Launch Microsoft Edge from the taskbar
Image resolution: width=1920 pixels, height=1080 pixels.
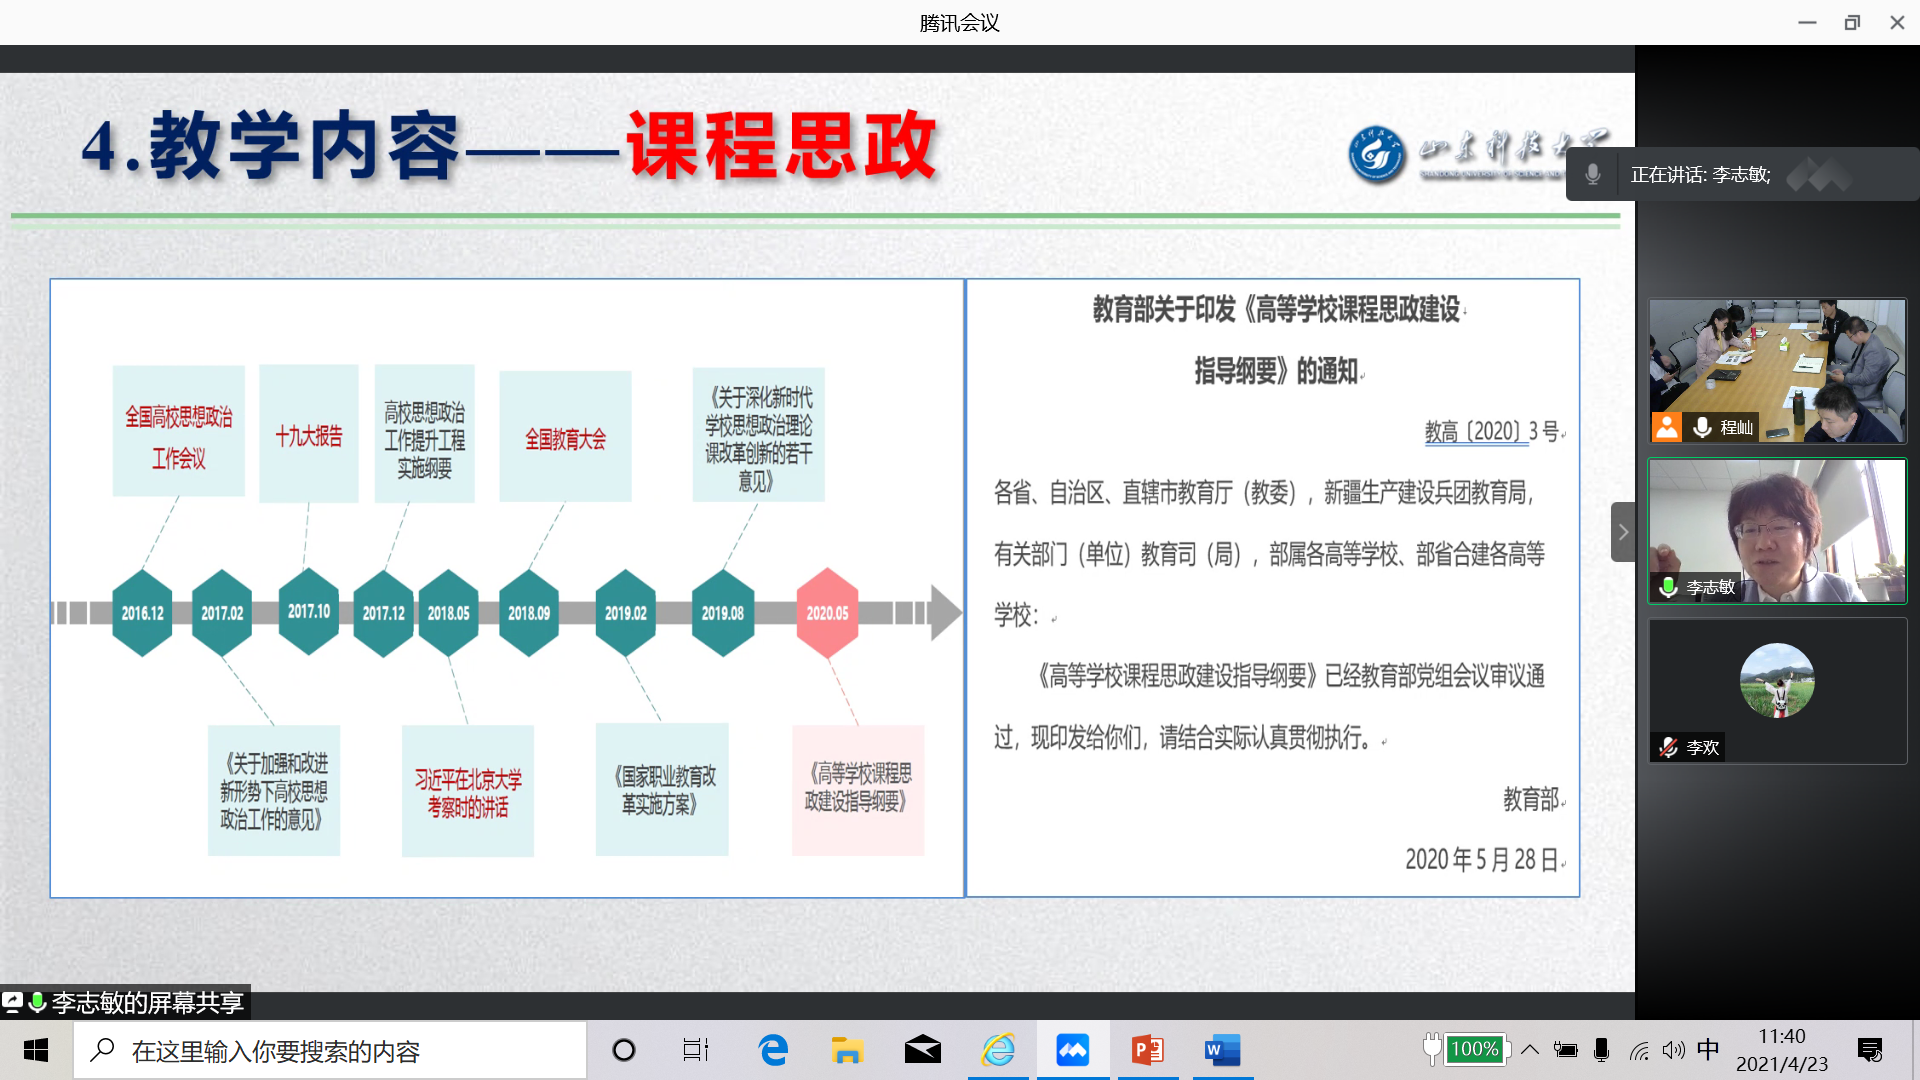[773, 1050]
